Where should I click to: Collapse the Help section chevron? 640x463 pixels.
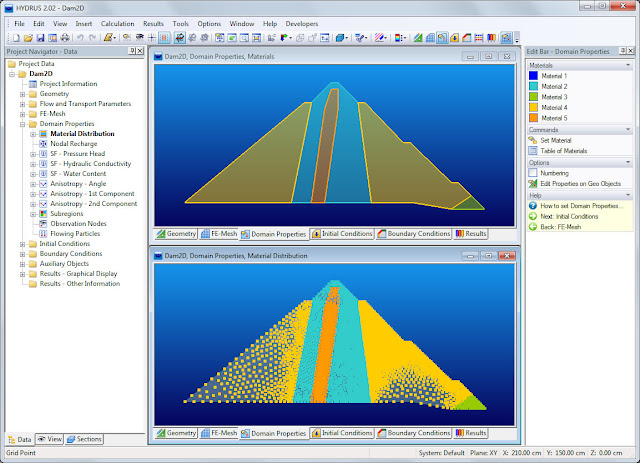tap(628, 195)
